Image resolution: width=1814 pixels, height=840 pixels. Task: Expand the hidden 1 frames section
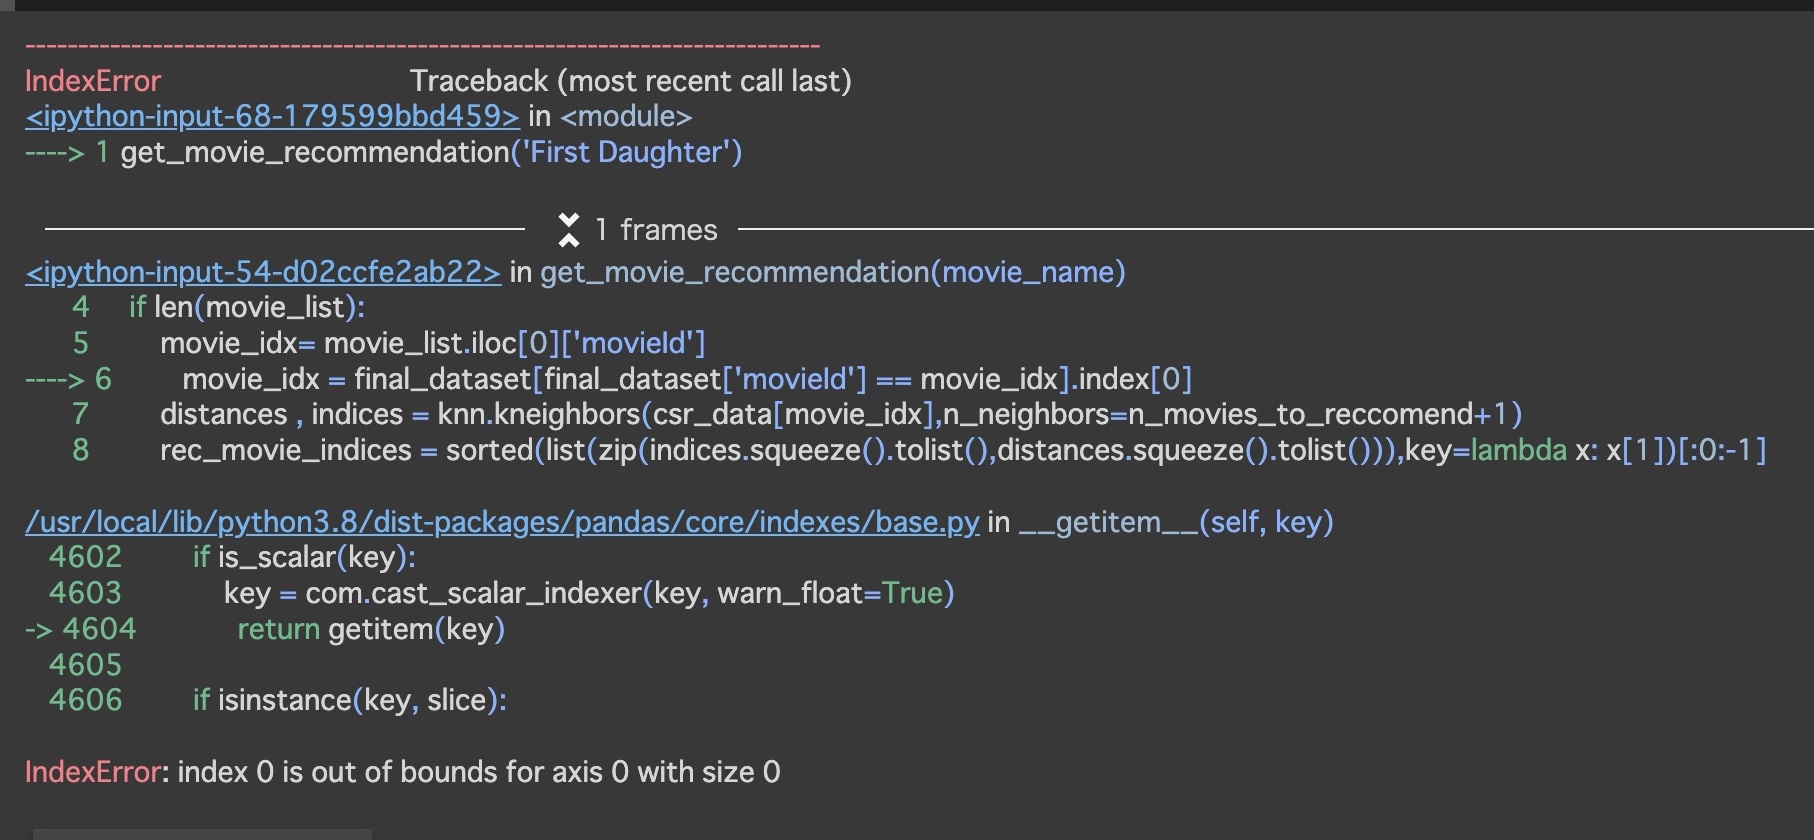click(x=568, y=230)
